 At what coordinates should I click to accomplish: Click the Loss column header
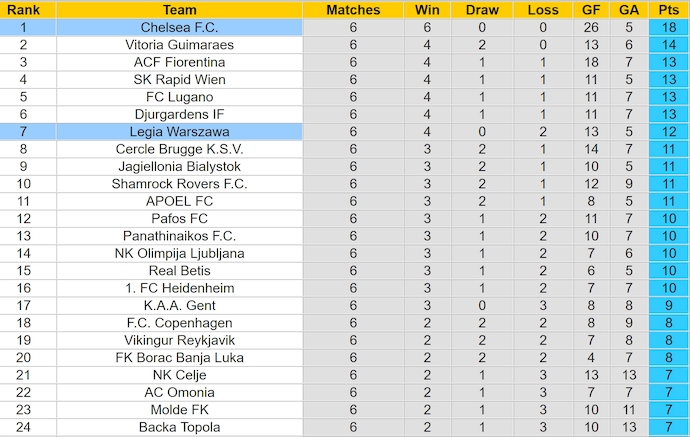tap(543, 10)
